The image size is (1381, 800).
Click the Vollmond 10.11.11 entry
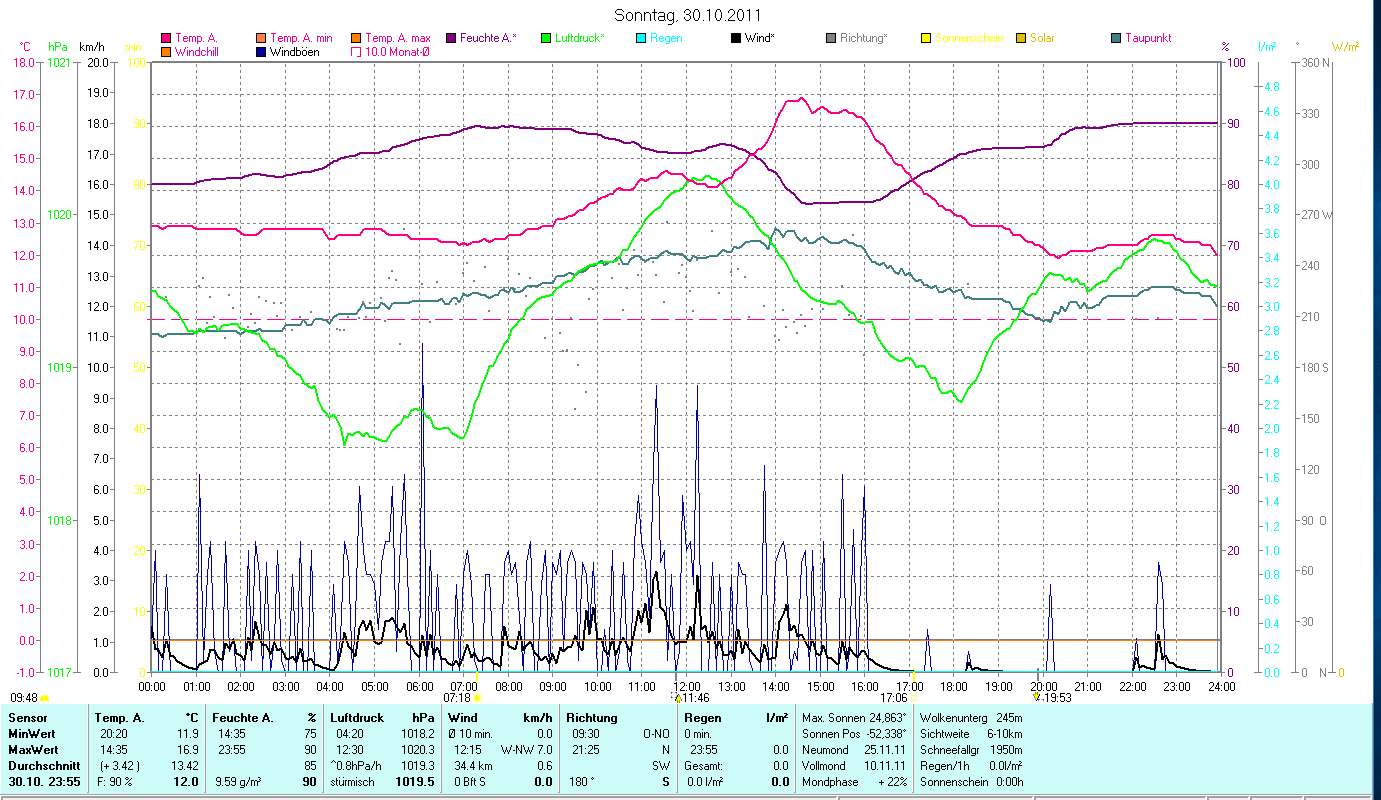[x=854, y=766]
